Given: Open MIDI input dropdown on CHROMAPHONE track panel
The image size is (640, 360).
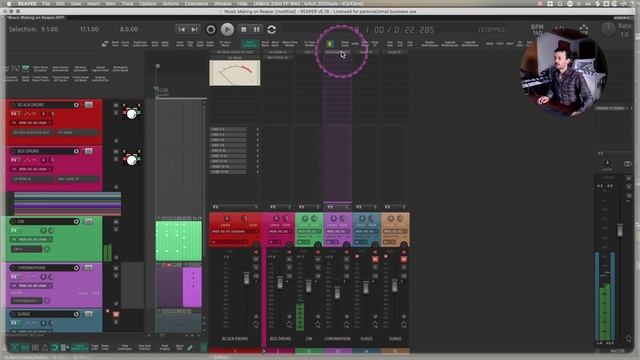Looking at the screenshot, I should coord(32,286).
